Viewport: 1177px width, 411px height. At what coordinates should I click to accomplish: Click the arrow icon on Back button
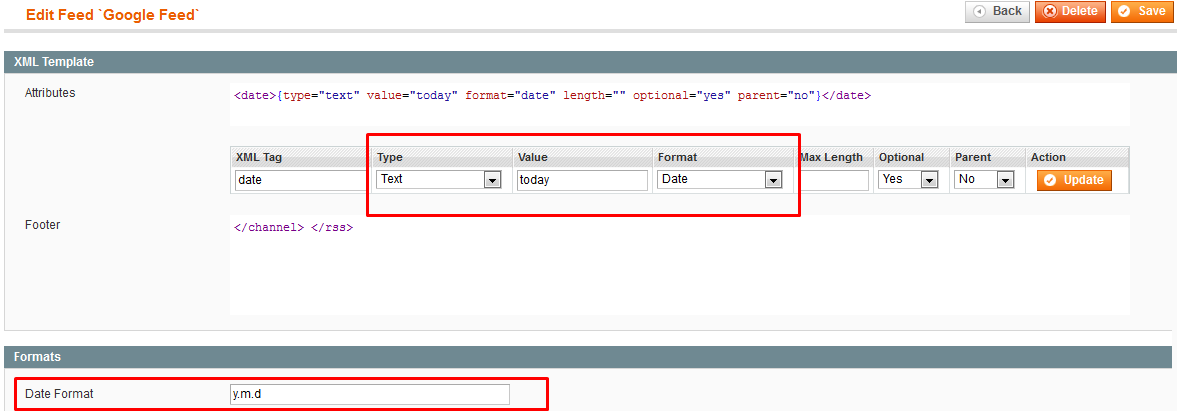click(x=978, y=11)
